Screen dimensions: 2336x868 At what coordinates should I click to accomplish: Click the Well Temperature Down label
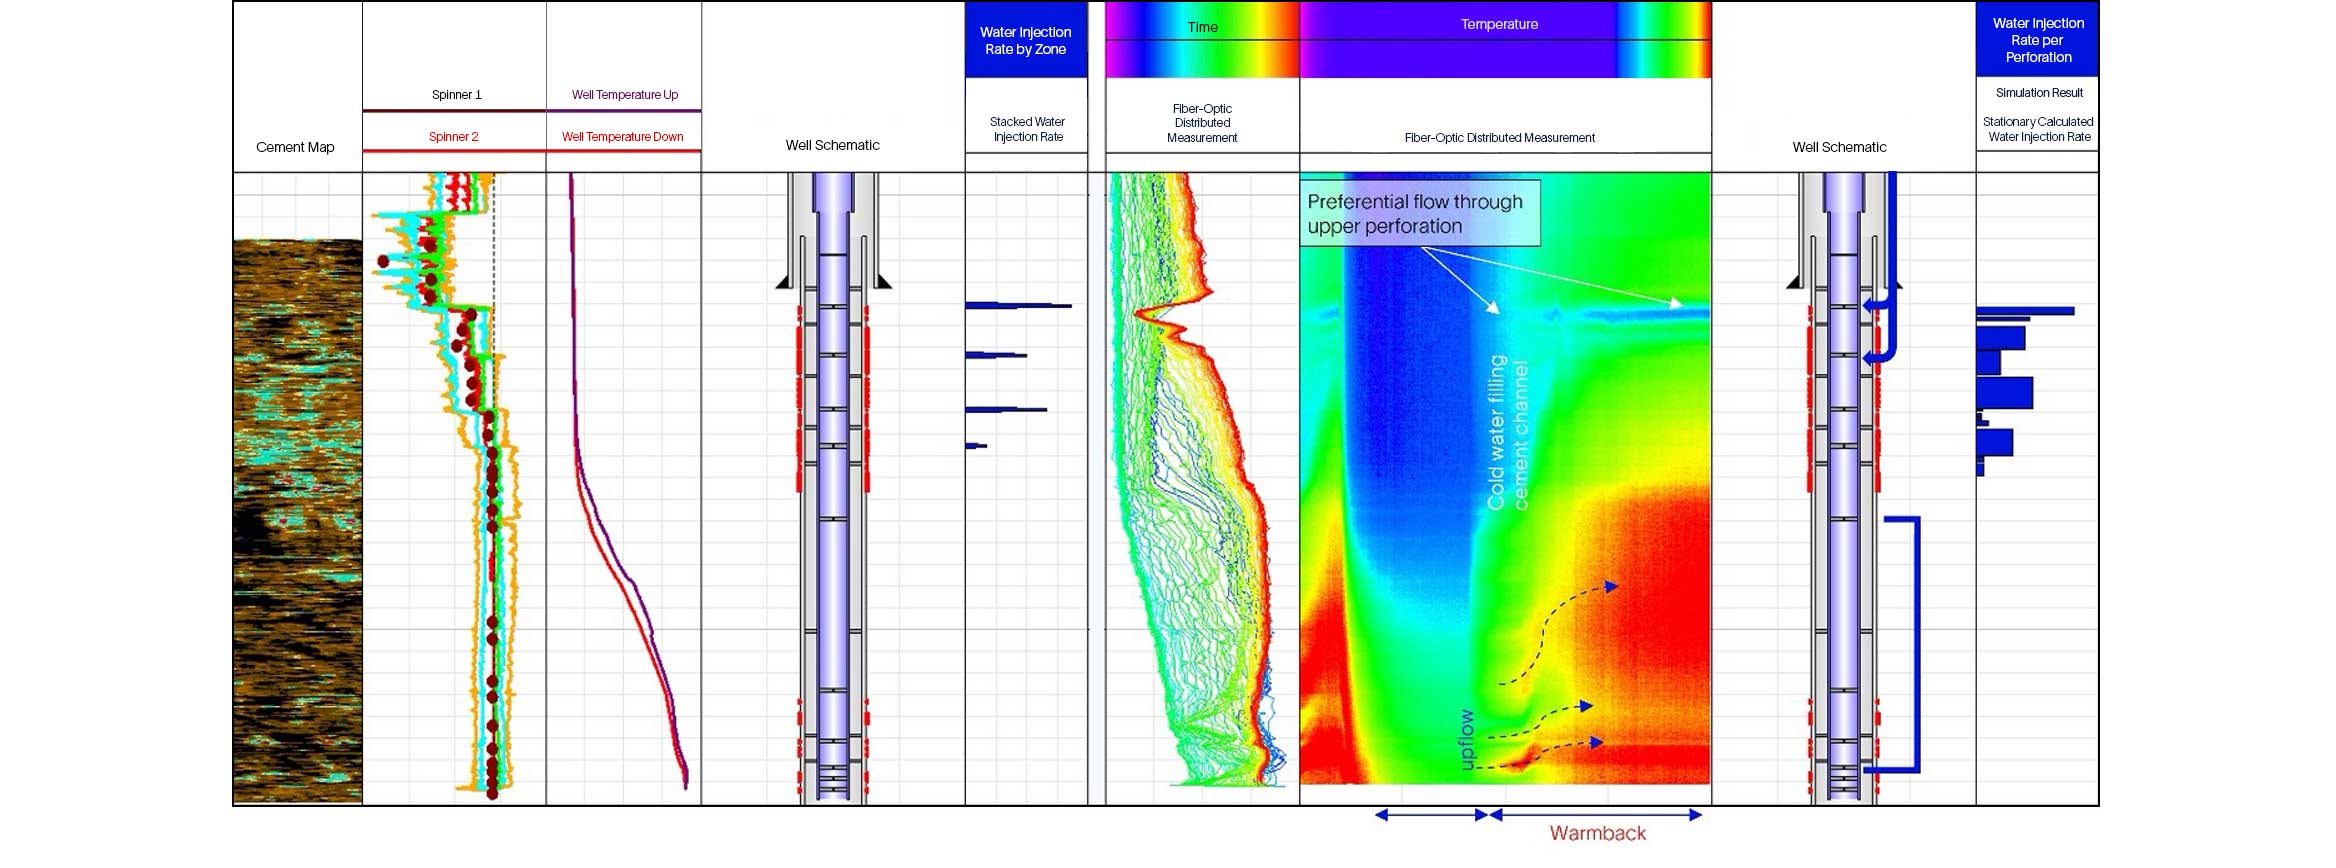[x=623, y=137]
